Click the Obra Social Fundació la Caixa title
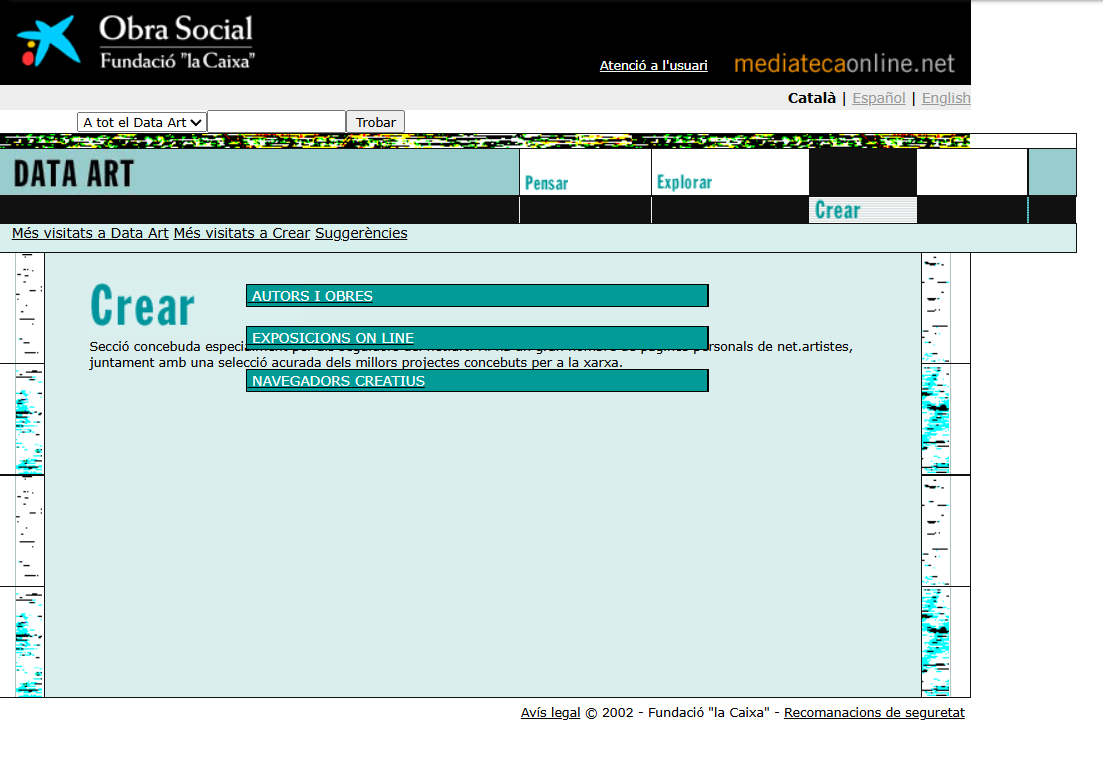 click(177, 42)
